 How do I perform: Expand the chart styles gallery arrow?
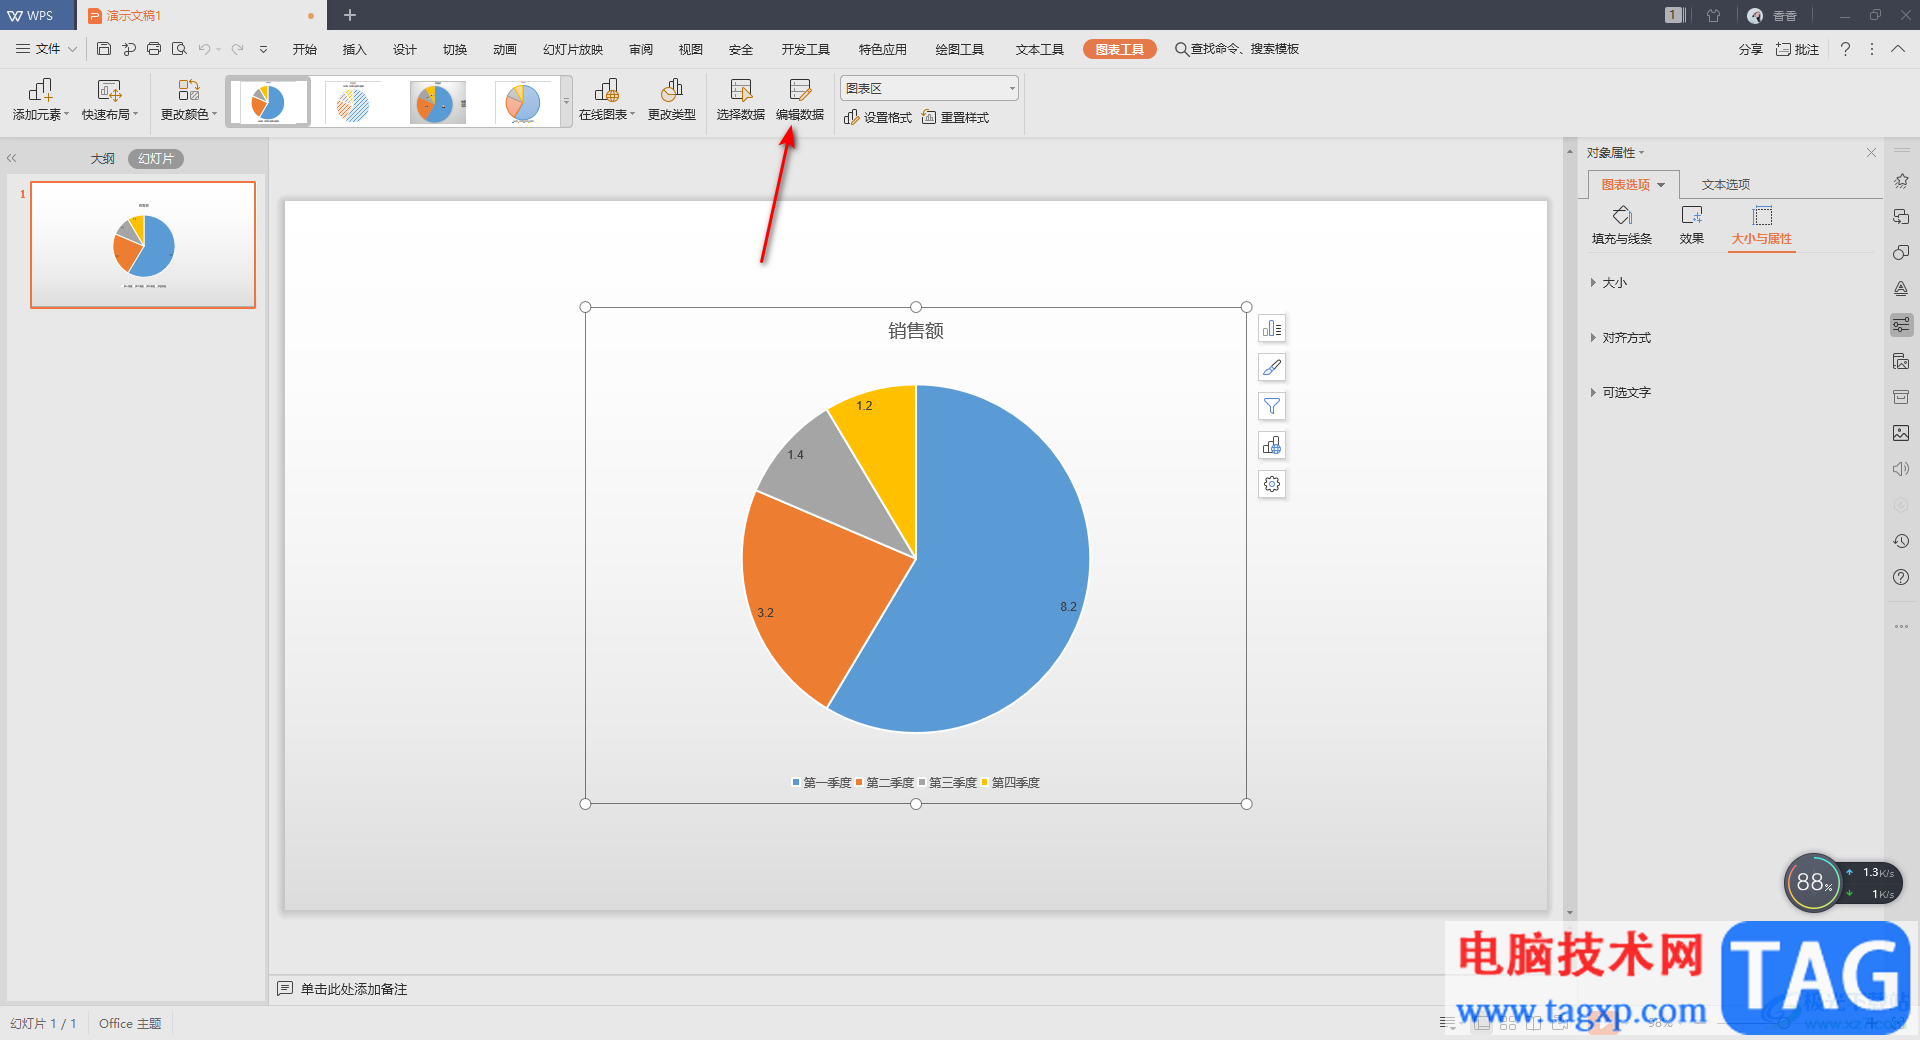tap(566, 101)
